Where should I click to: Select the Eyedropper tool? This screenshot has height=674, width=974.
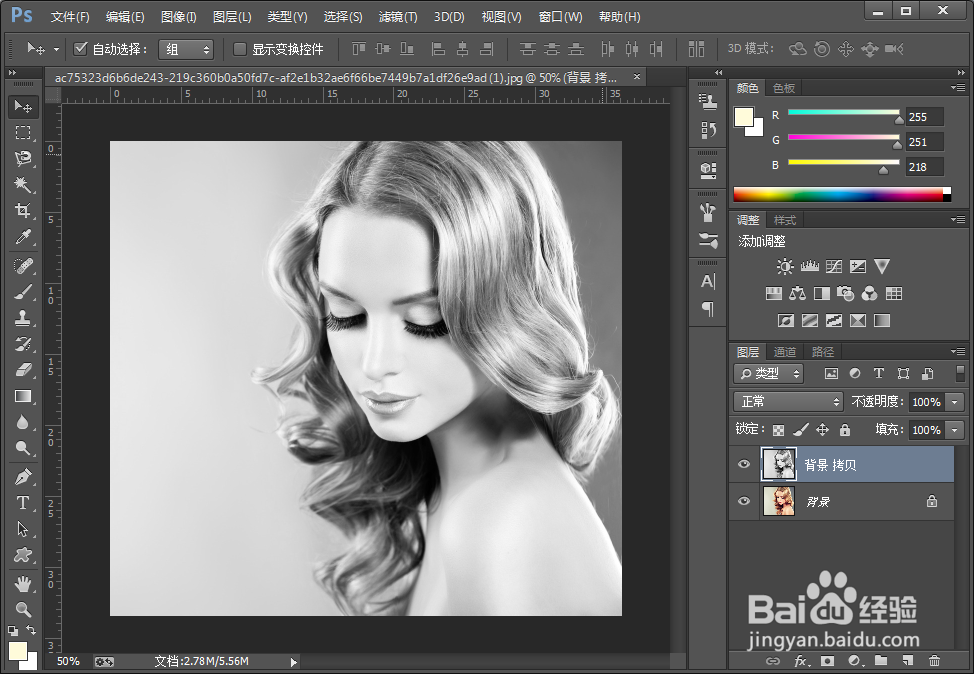tap(23, 237)
